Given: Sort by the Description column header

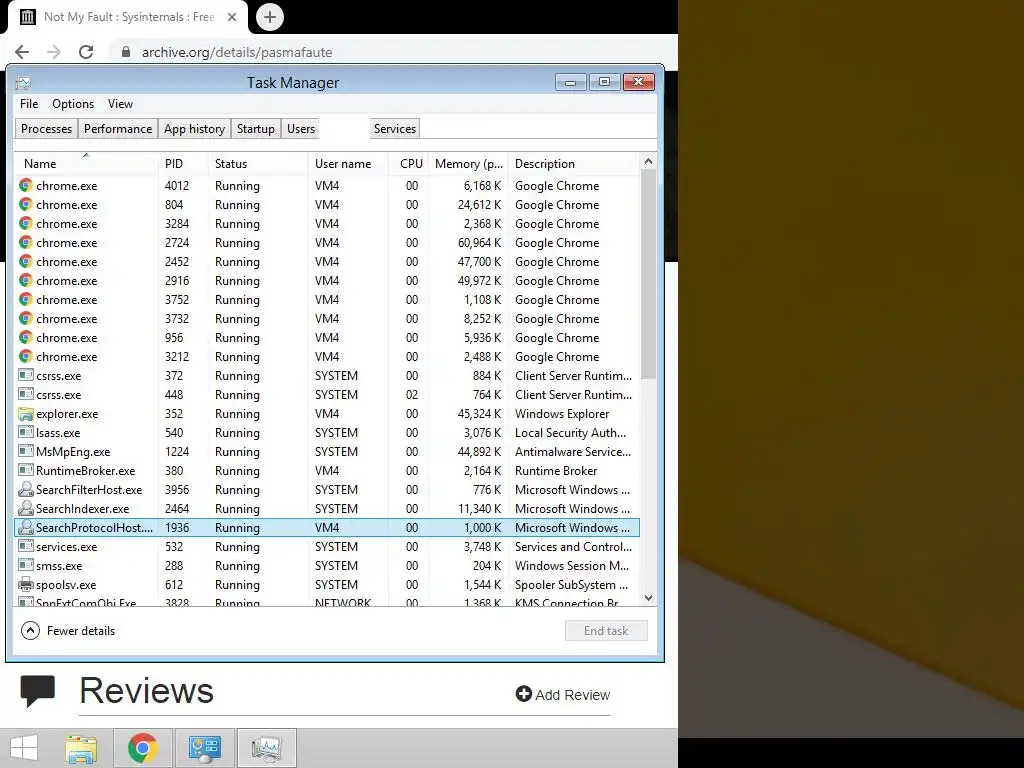Looking at the screenshot, I should (x=575, y=164).
